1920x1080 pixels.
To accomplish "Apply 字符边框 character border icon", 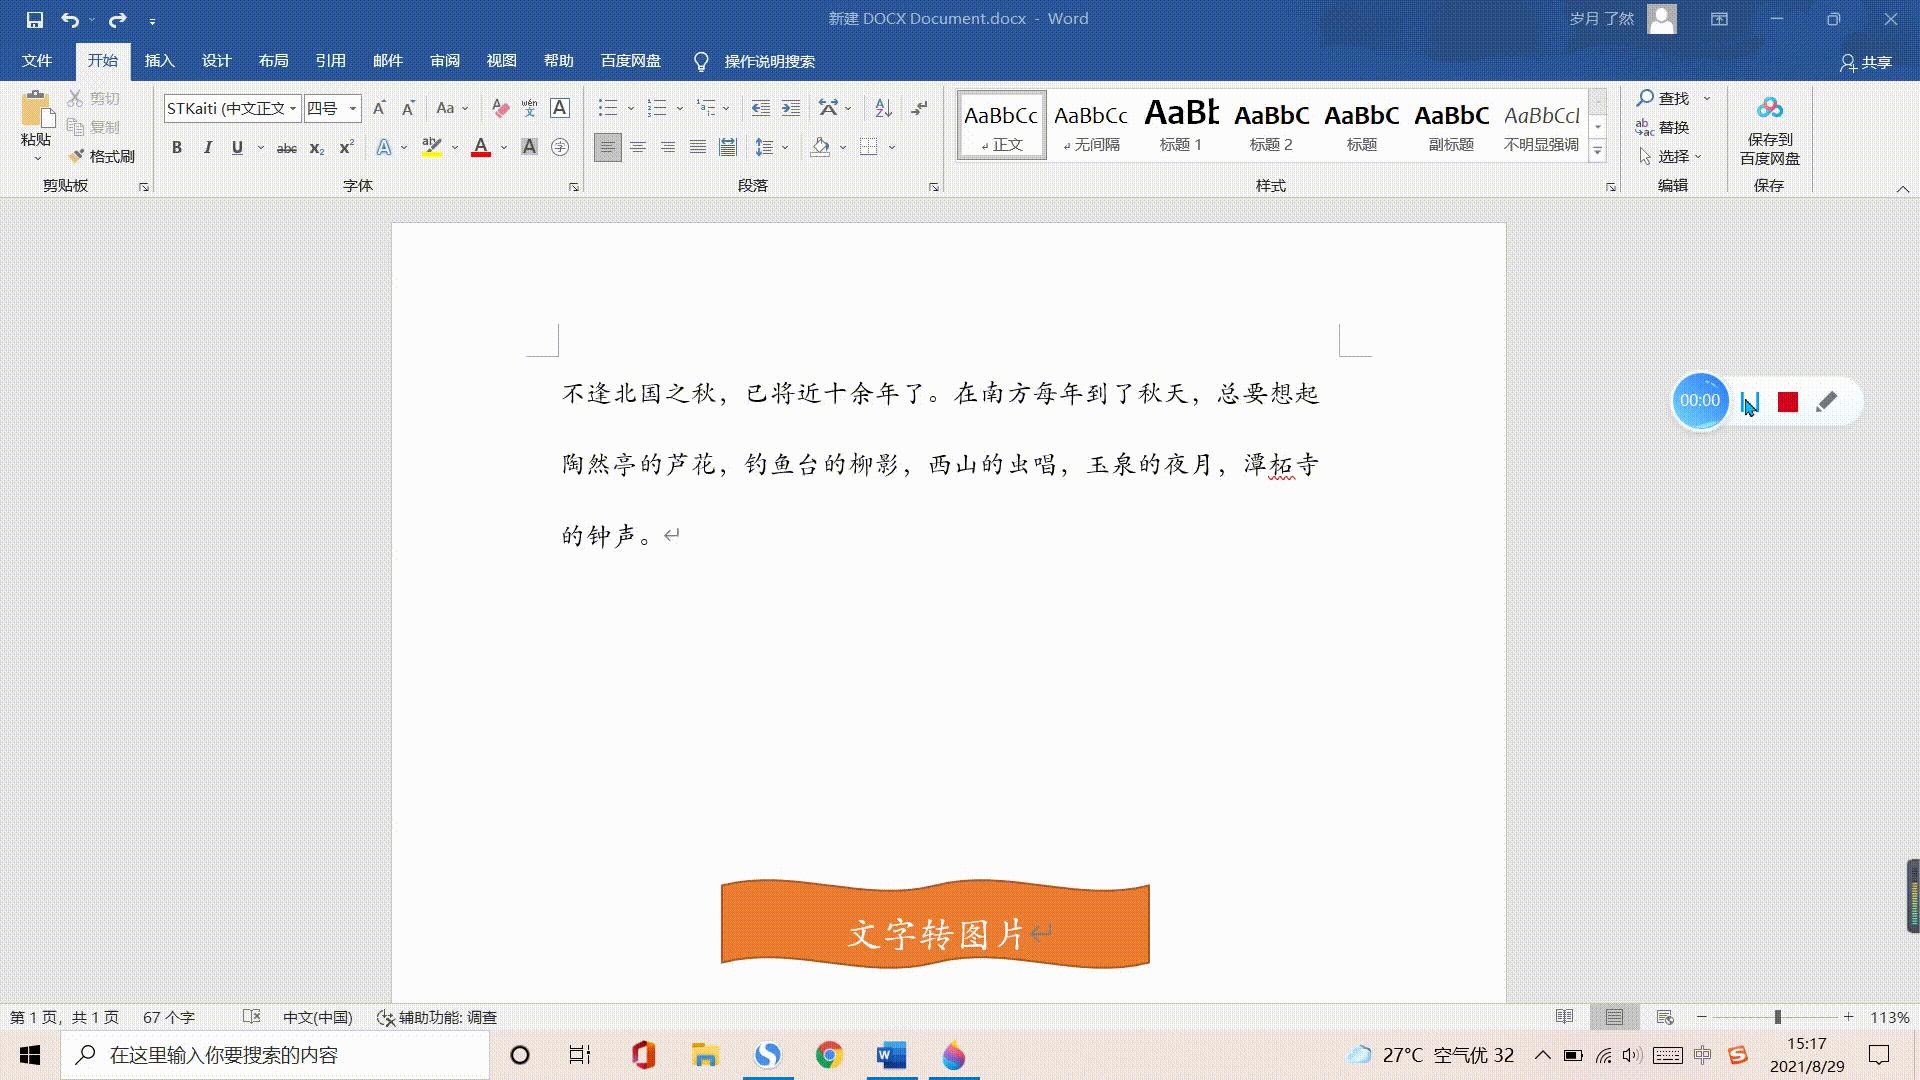I will pos(559,108).
